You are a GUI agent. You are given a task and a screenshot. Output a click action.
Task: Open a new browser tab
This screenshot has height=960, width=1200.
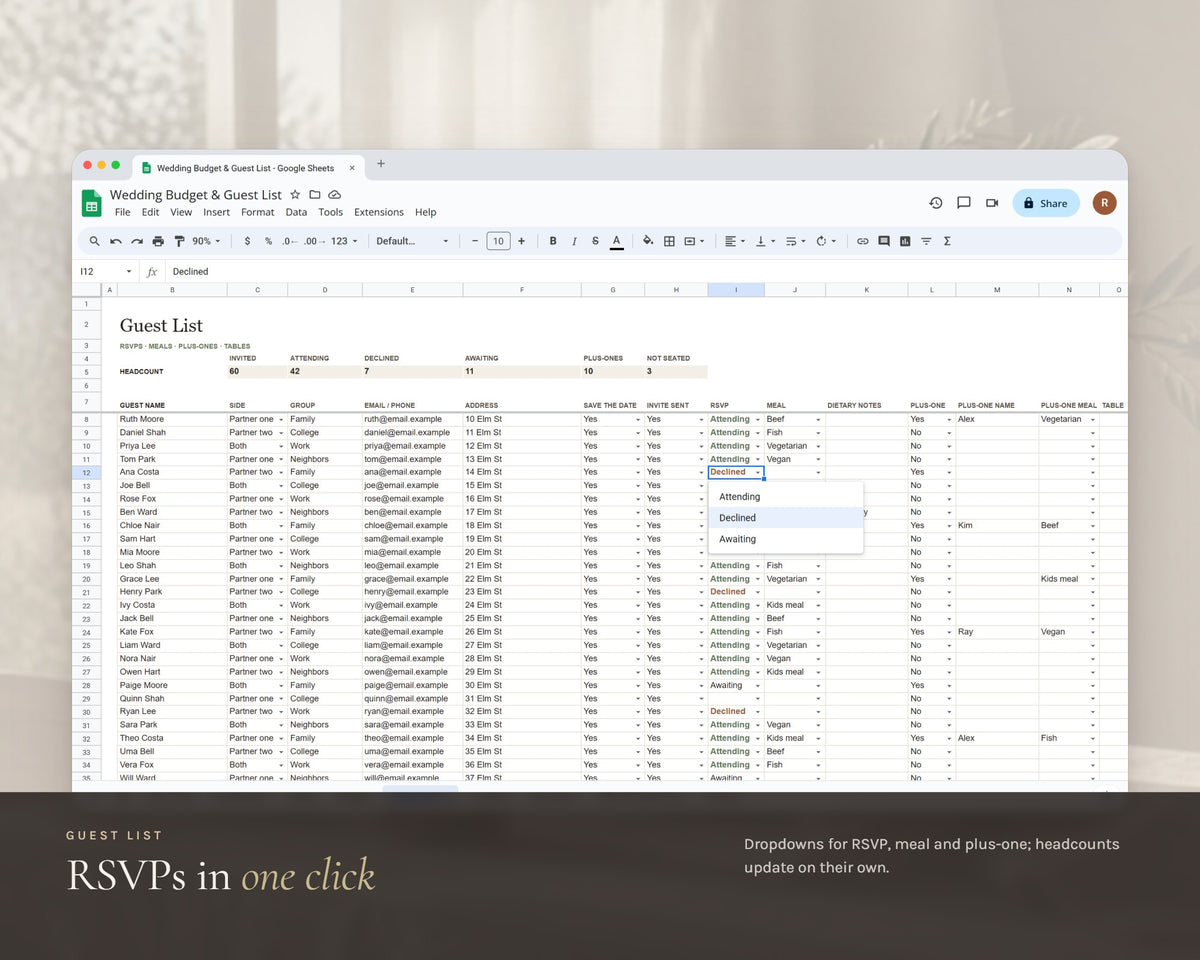[x=380, y=165]
